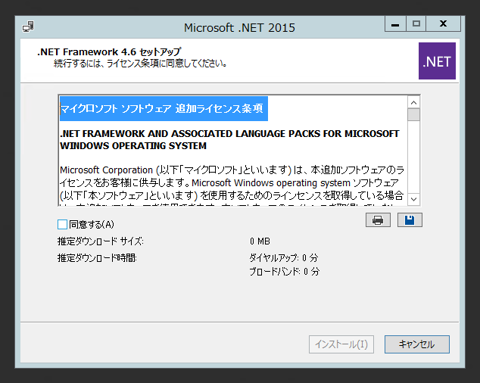Maximize the Microsoft .NET 2015 window
The image size is (480, 383).
[x=416, y=24]
